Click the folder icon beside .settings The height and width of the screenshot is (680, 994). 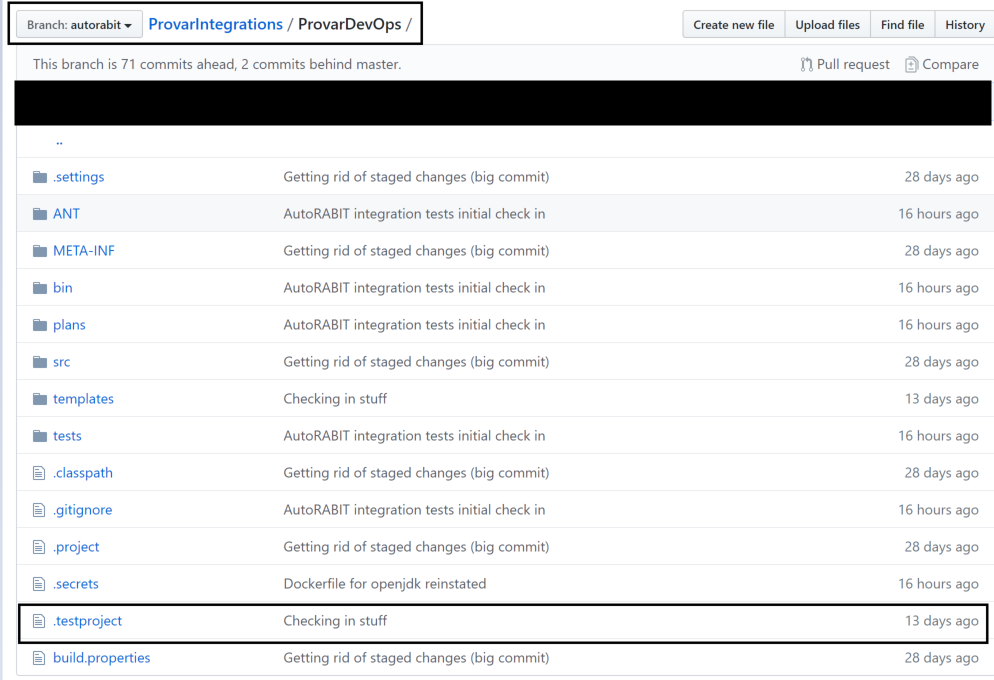click(40, 177)
